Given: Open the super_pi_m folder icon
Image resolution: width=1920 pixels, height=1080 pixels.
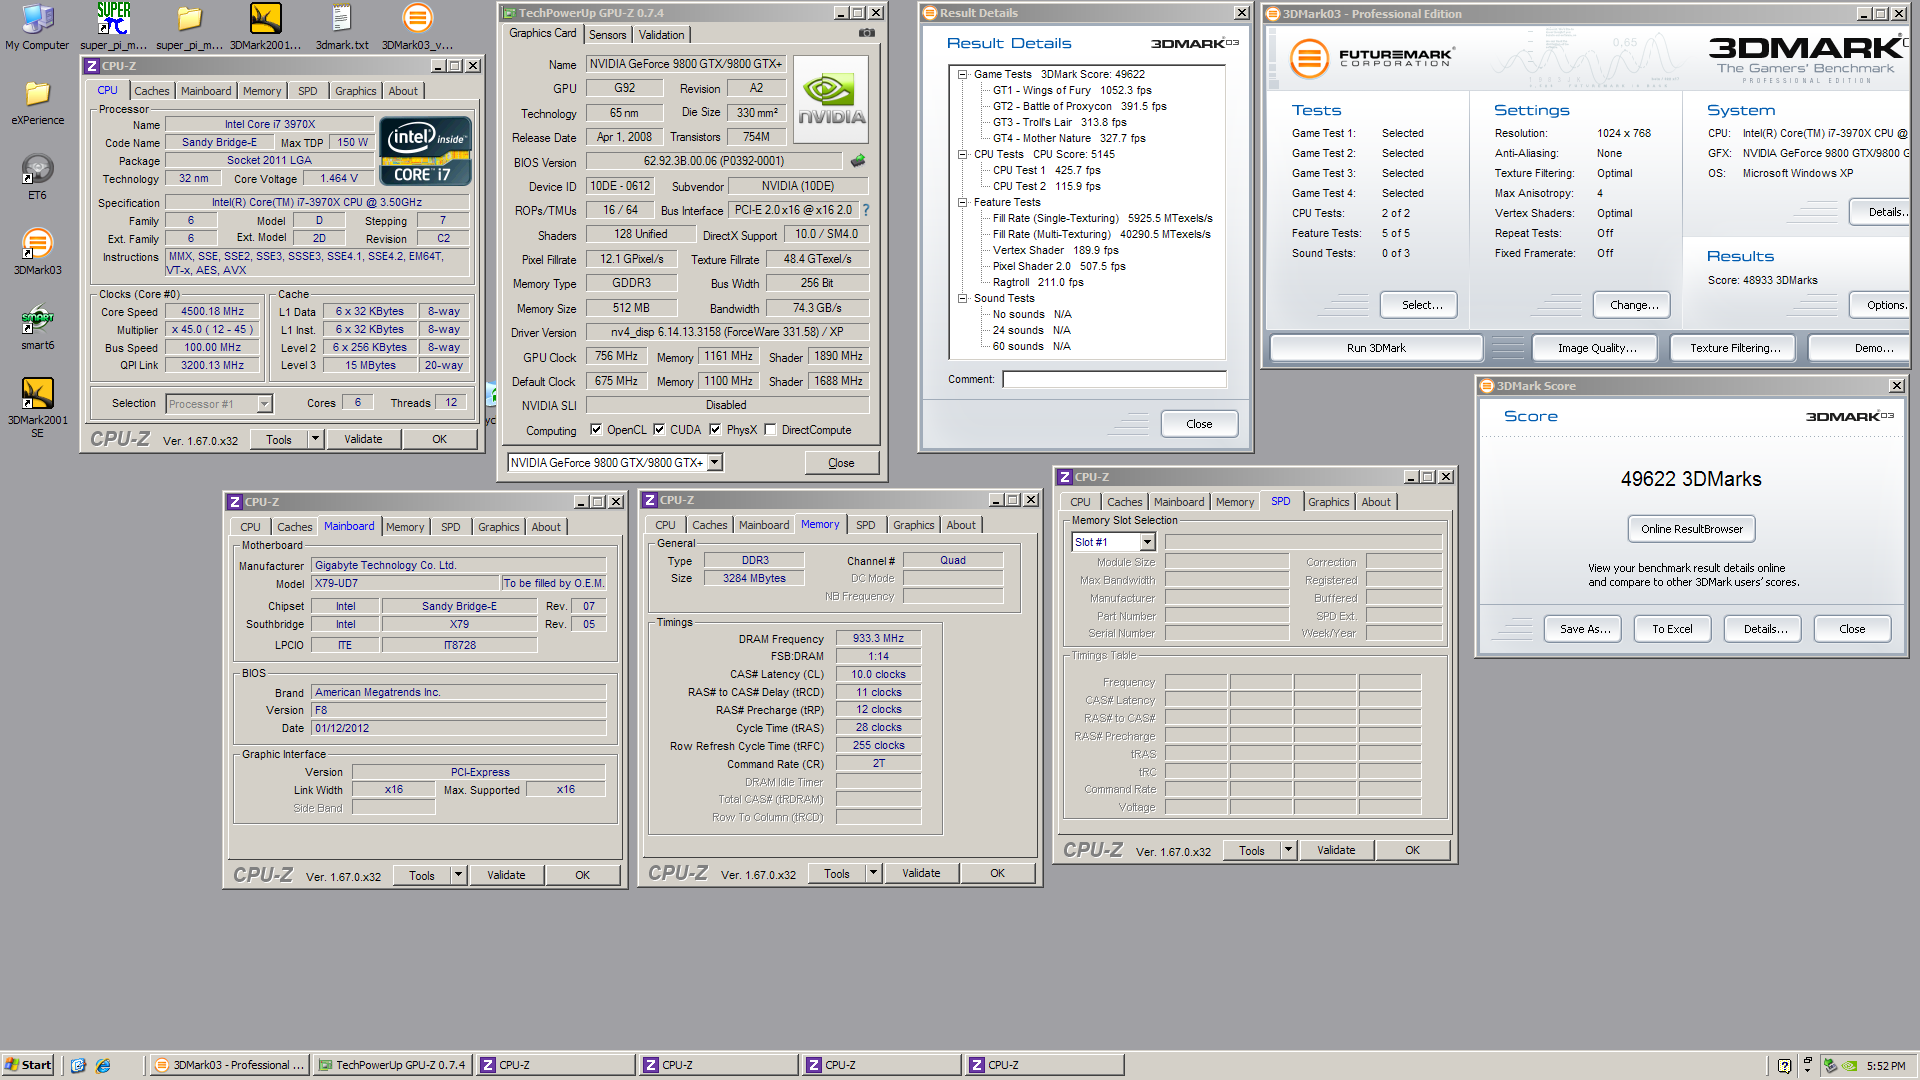Looking at the screenshot, I should tap(189, 26).
